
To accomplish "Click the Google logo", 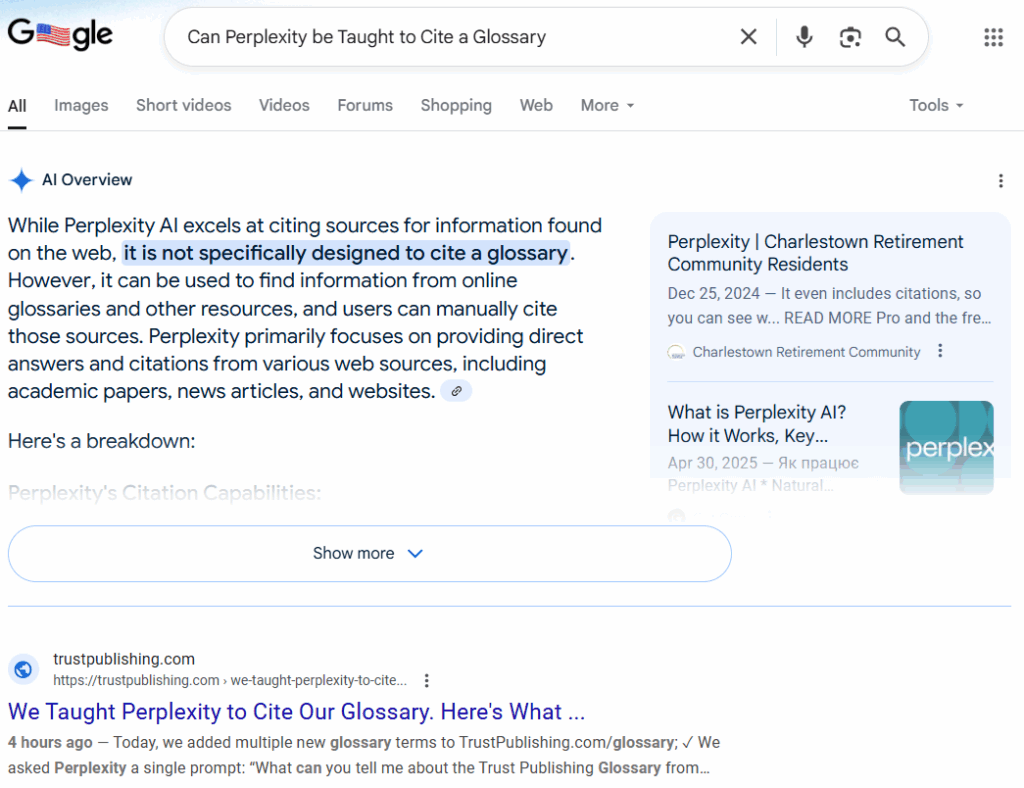I will [x=60, y=35].
